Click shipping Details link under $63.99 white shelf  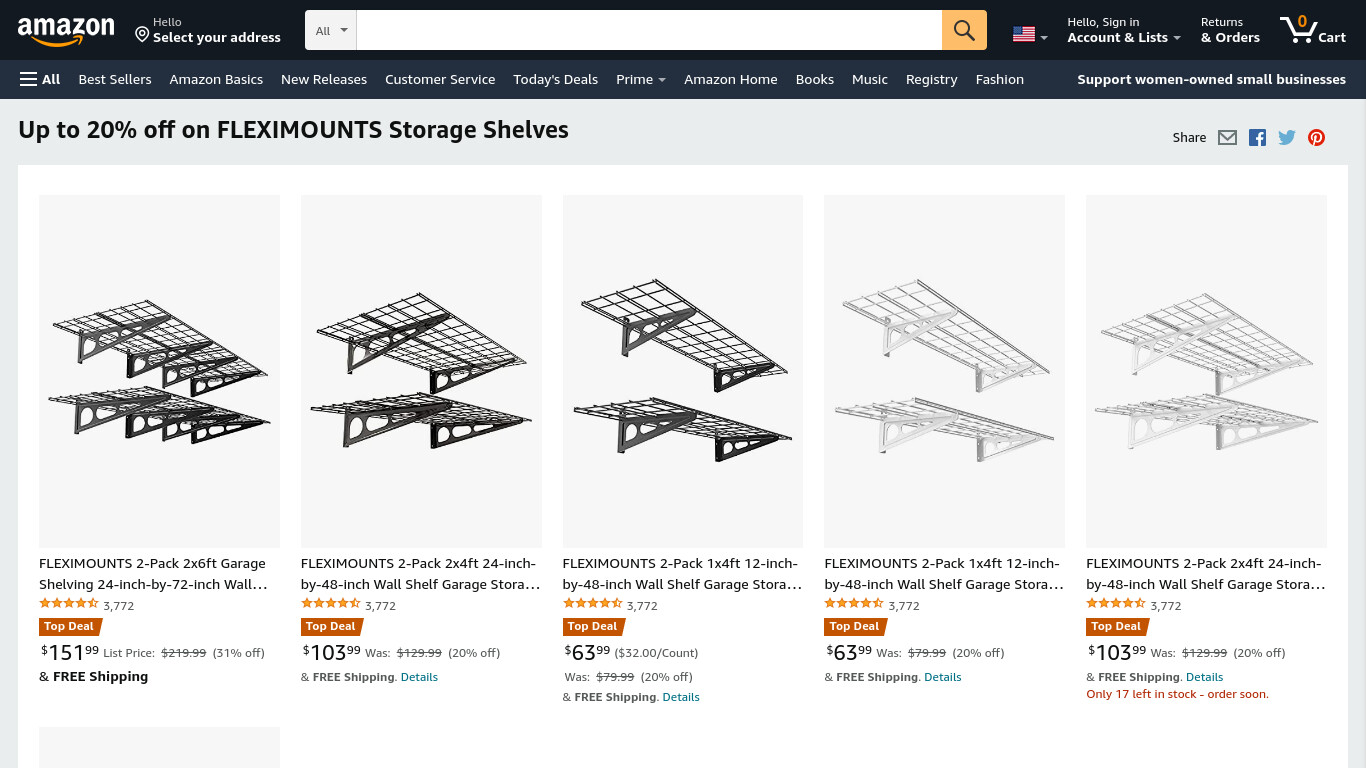tap(942, 677)
